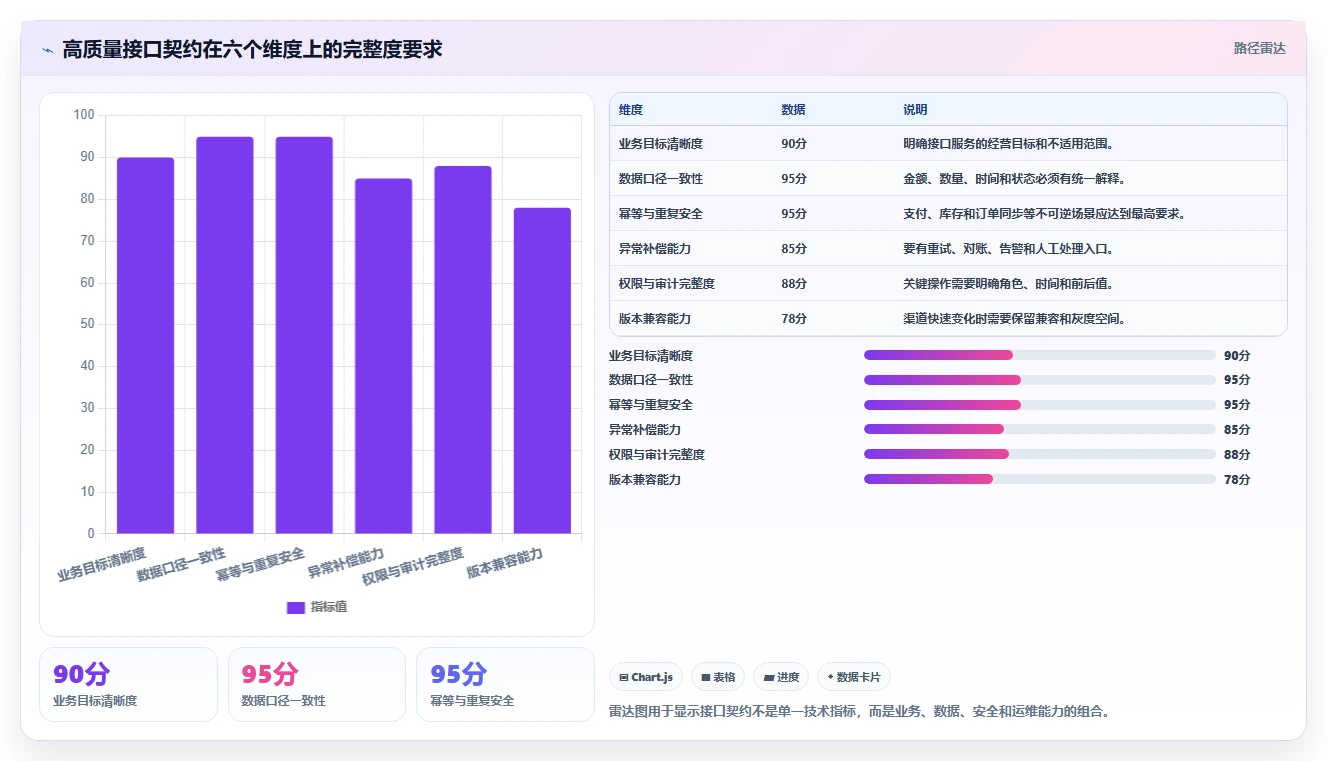
Task: Open the 95分 幂等与重复安全 data card
Action: click(x=505, y=684)
